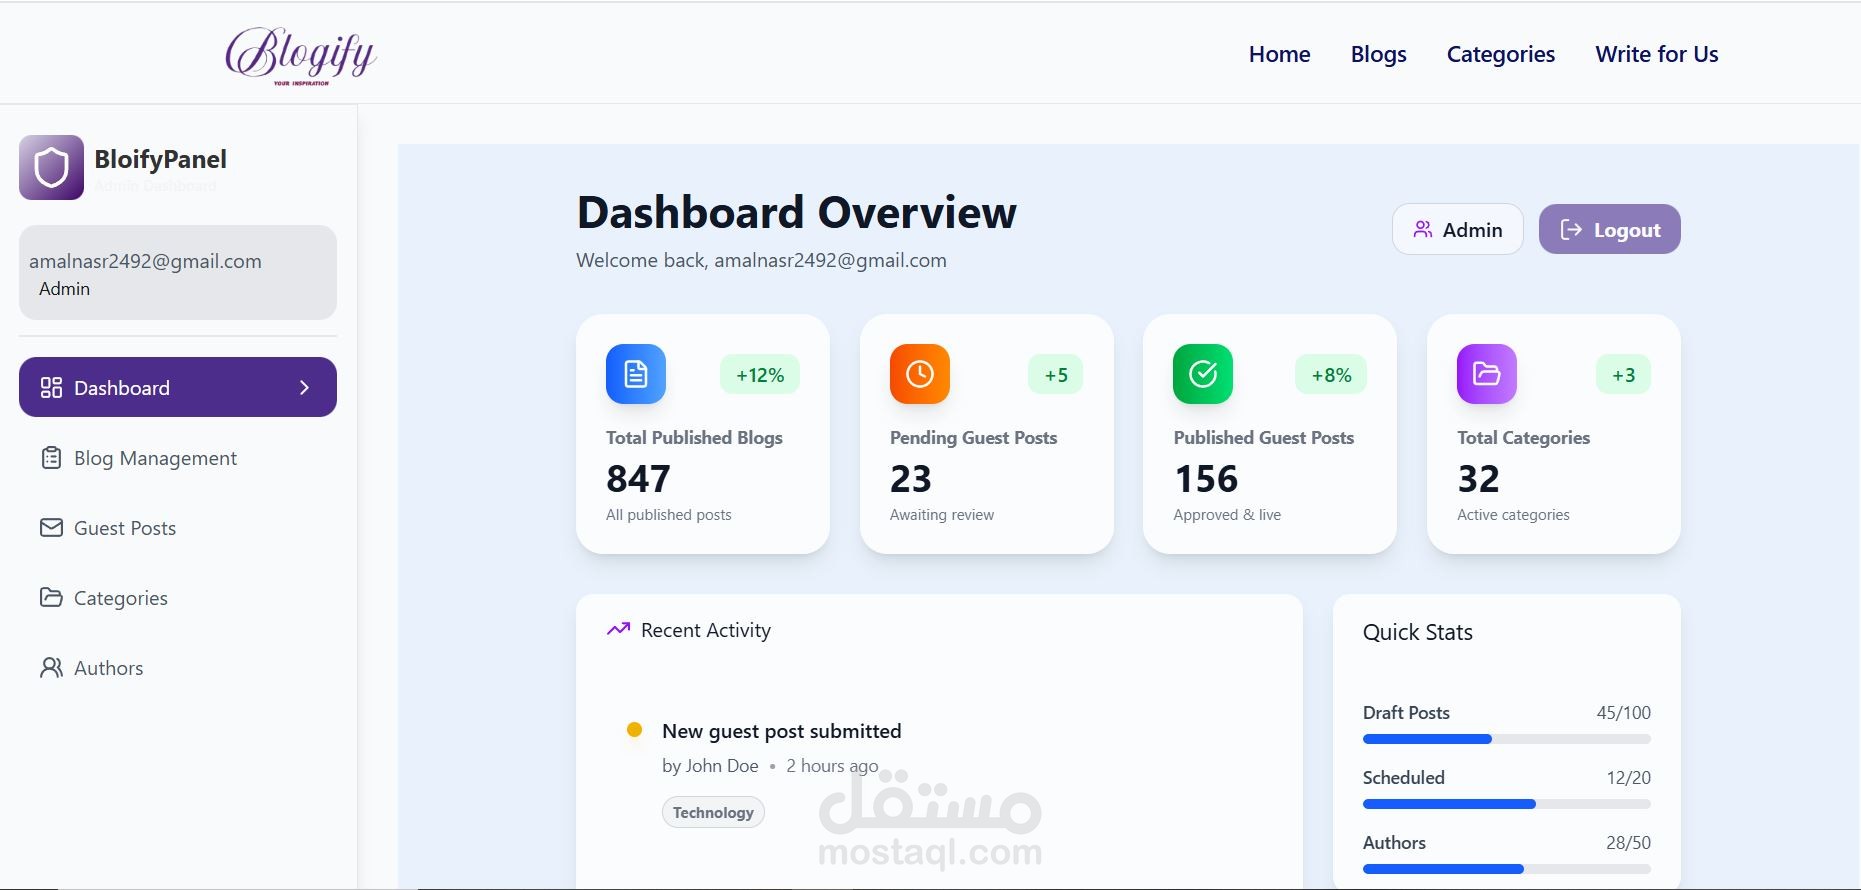Viewport: 1861px width, 890px height.
Task: Click the purple folder icon on Total Categories
Action: pyautogui.click(x=1487, y=374)
